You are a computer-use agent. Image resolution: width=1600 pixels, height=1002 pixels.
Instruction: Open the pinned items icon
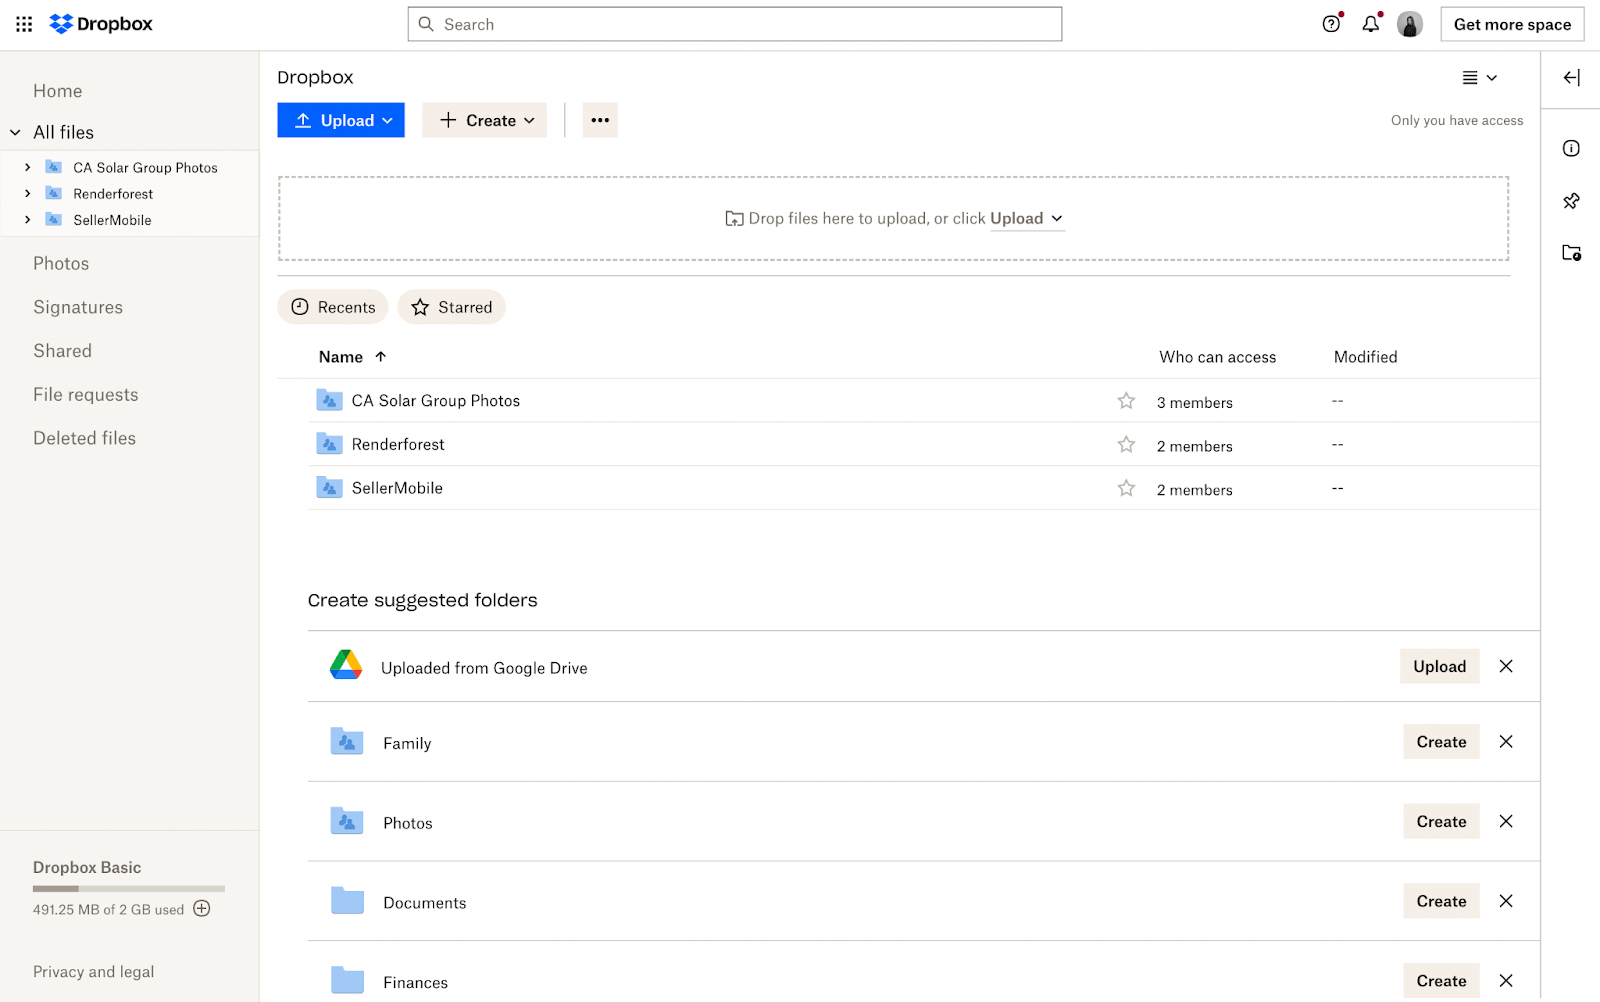click(x=1572, y=201)
